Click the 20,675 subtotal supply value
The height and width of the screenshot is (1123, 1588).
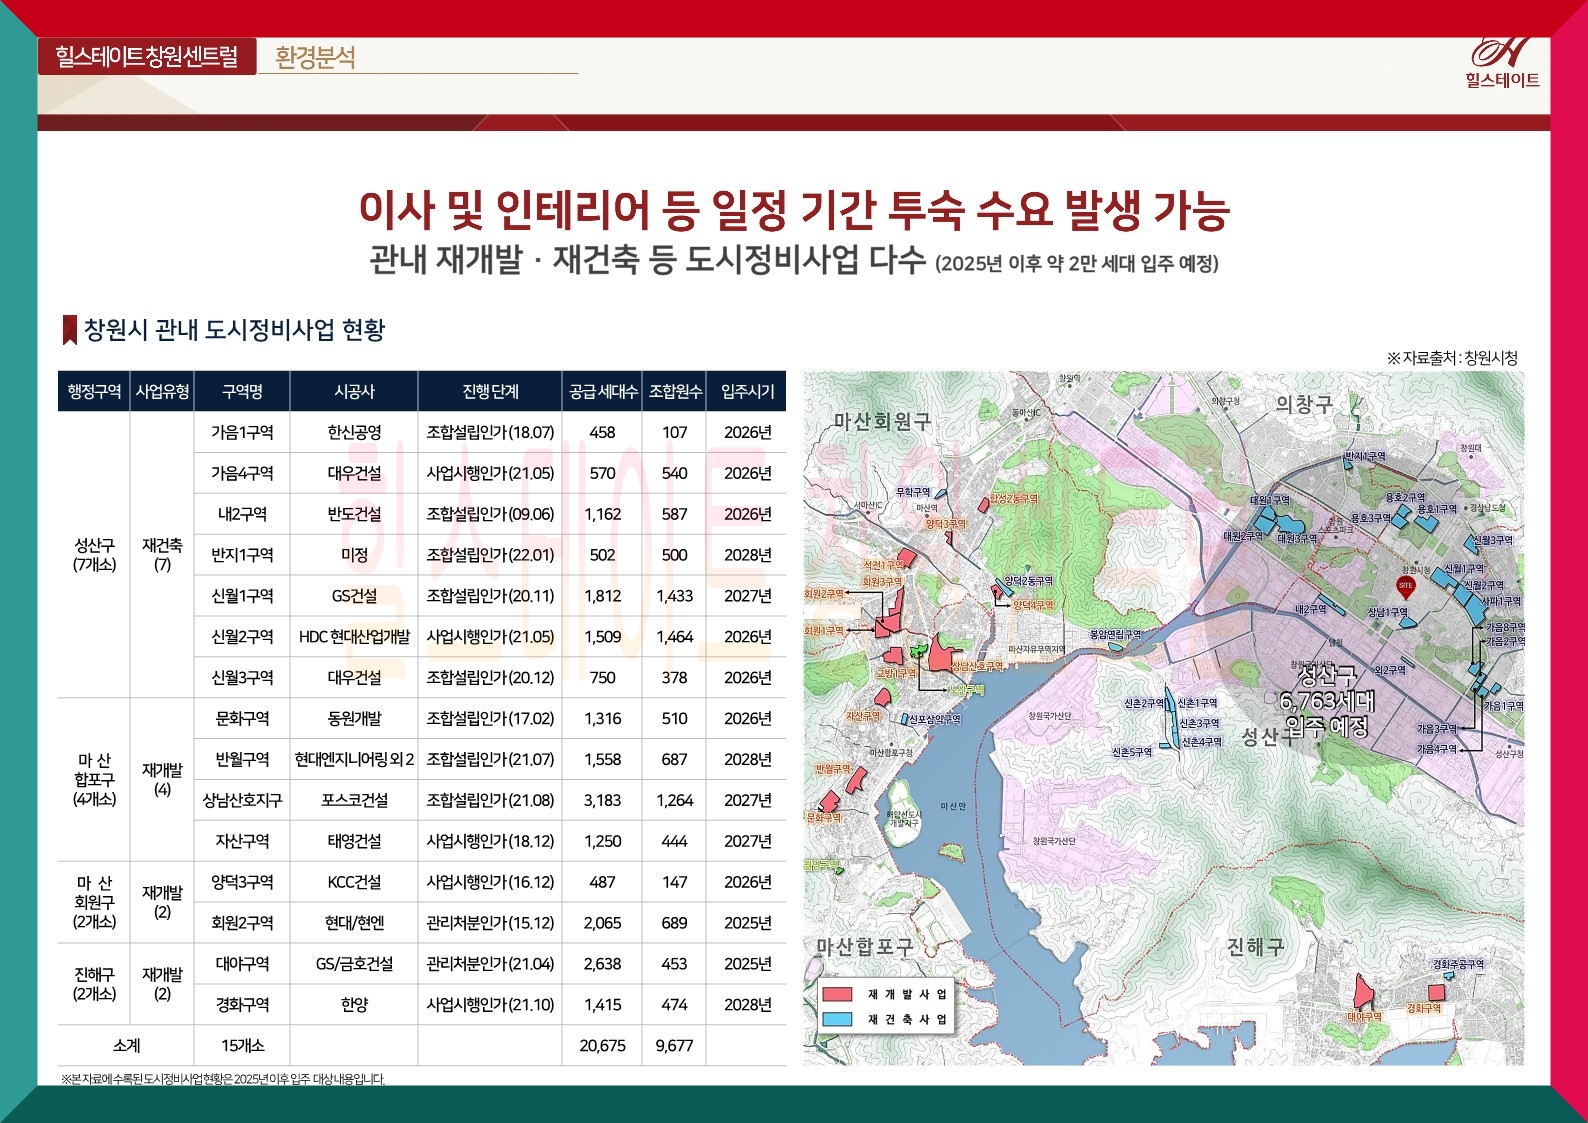(603, 1046)
